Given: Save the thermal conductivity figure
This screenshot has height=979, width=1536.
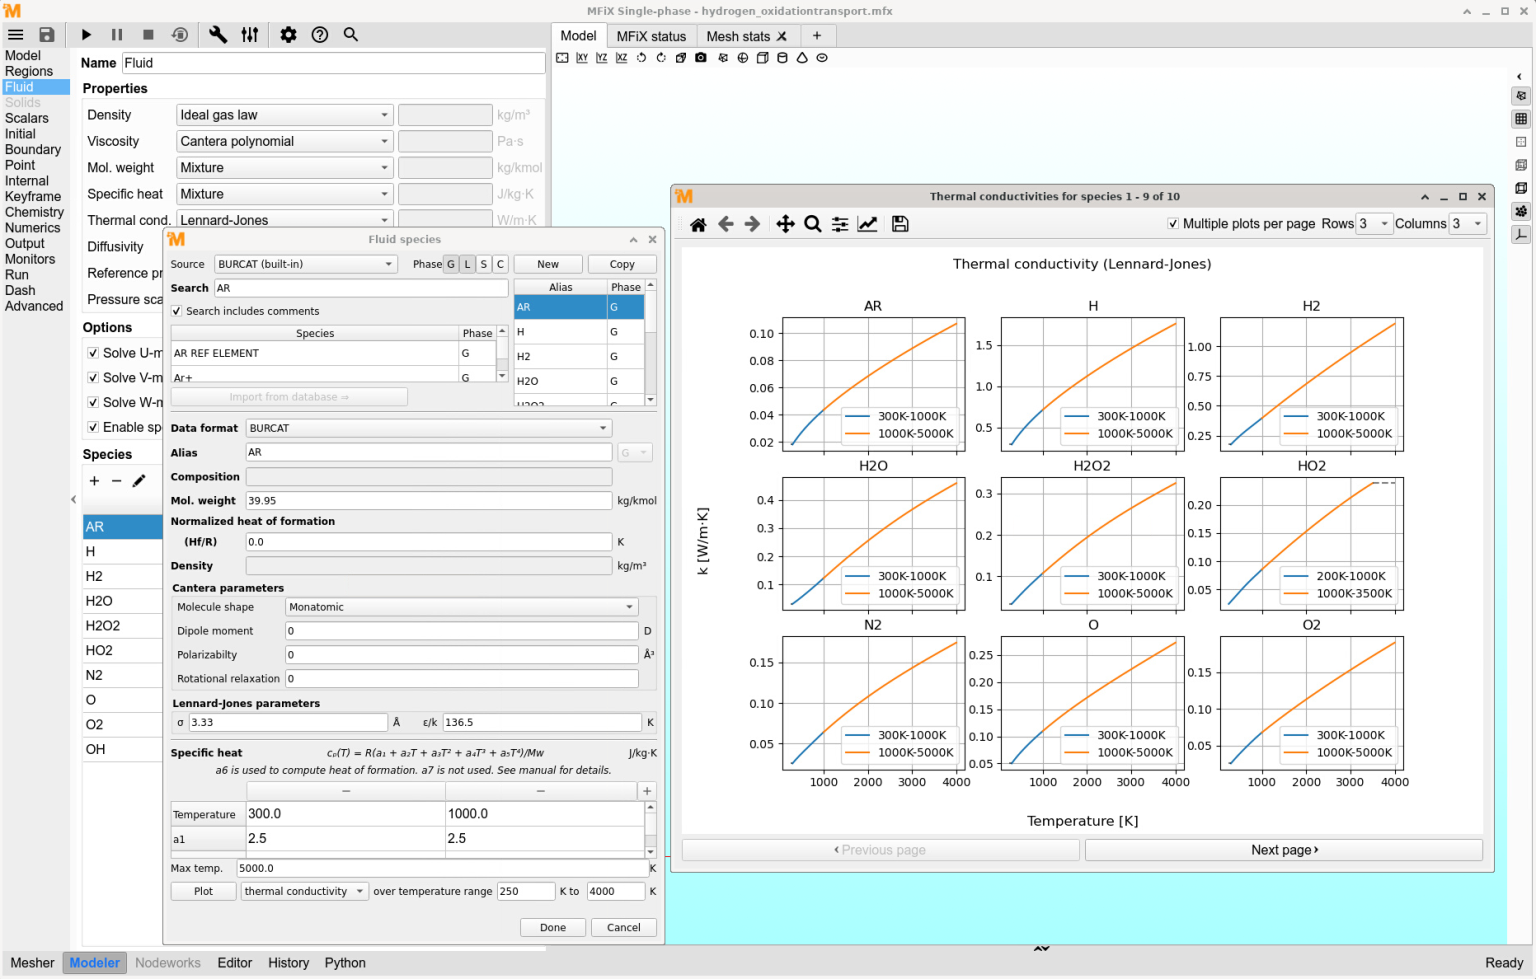Looking at the screenshot, I should [x=899, y=223].
